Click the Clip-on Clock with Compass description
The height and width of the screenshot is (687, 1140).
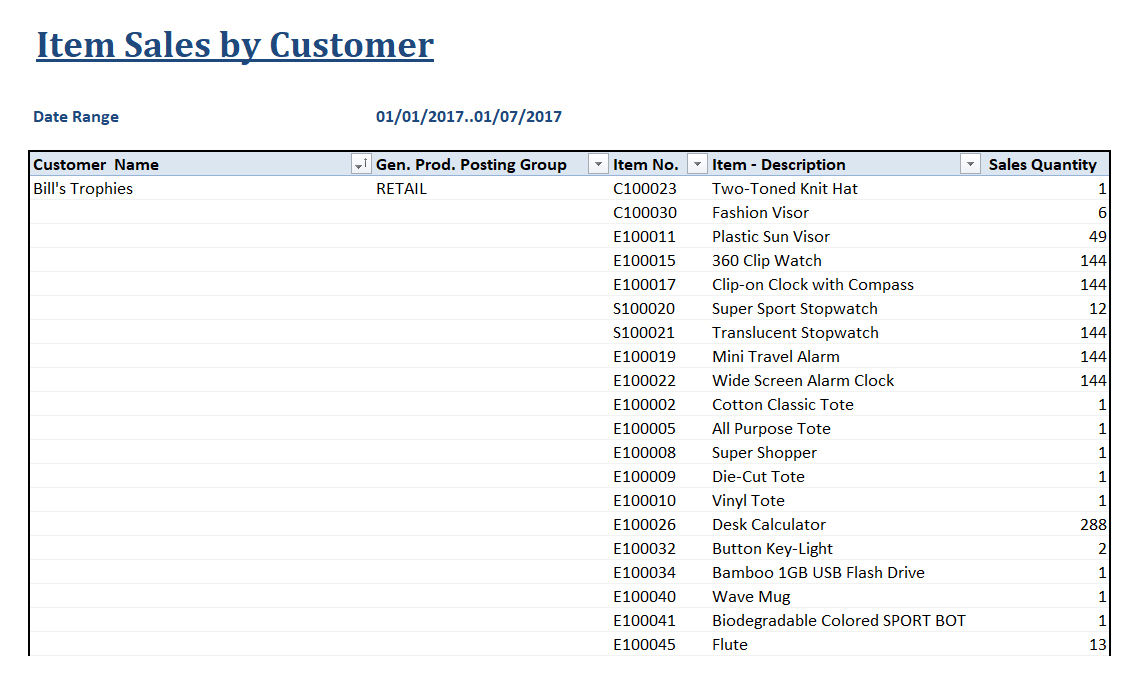[813, 284]
